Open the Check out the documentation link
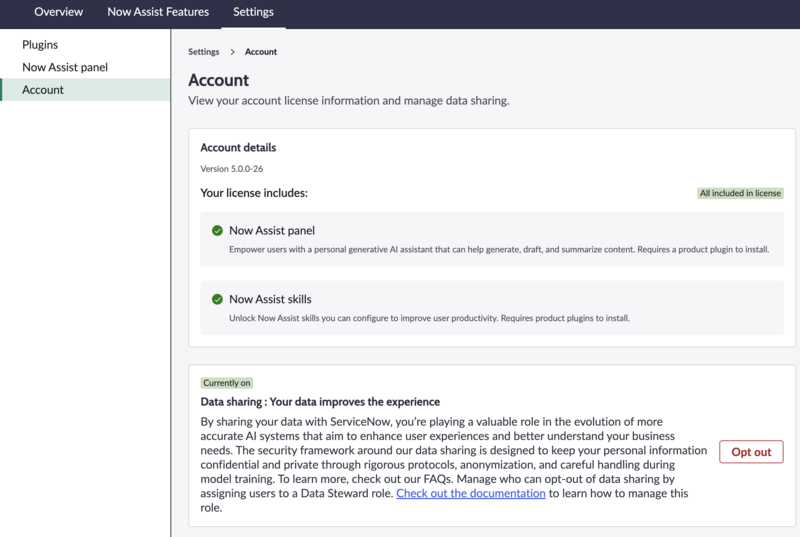 470,493
